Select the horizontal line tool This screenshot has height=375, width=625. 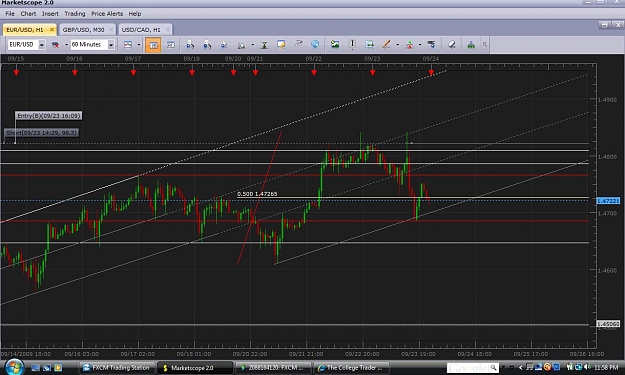click(x=369, y=44)
